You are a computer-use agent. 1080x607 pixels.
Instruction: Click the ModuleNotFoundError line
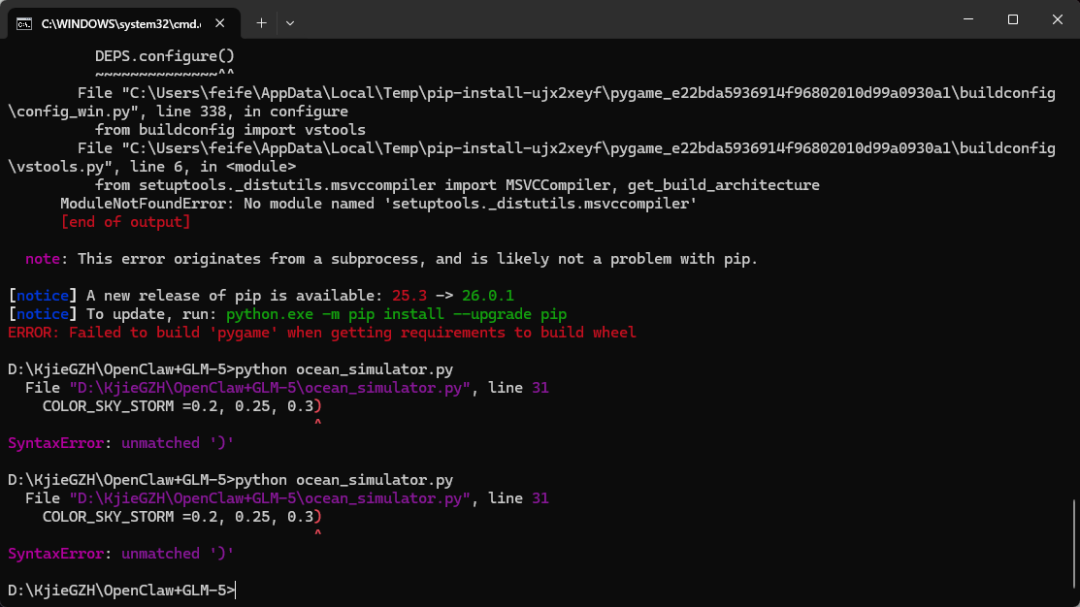378,203
